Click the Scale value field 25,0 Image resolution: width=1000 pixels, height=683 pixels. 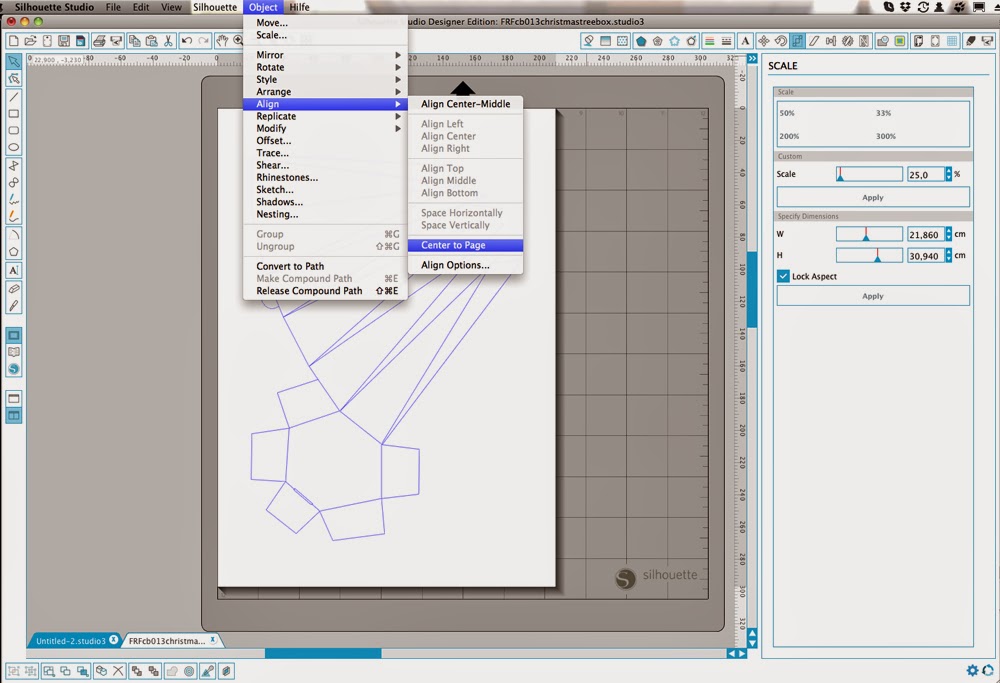(x=925, y=174)
